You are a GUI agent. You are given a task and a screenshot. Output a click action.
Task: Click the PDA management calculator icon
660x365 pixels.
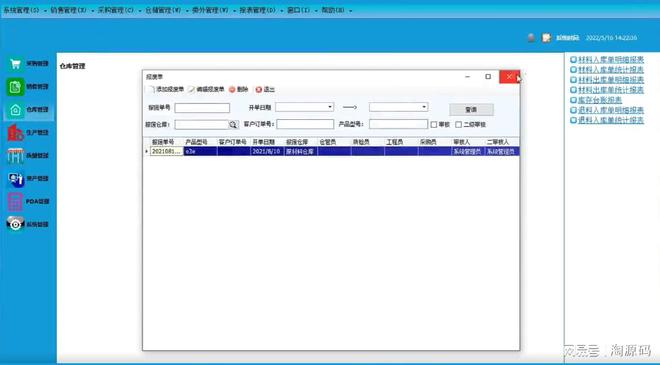(x=15, y=202)
